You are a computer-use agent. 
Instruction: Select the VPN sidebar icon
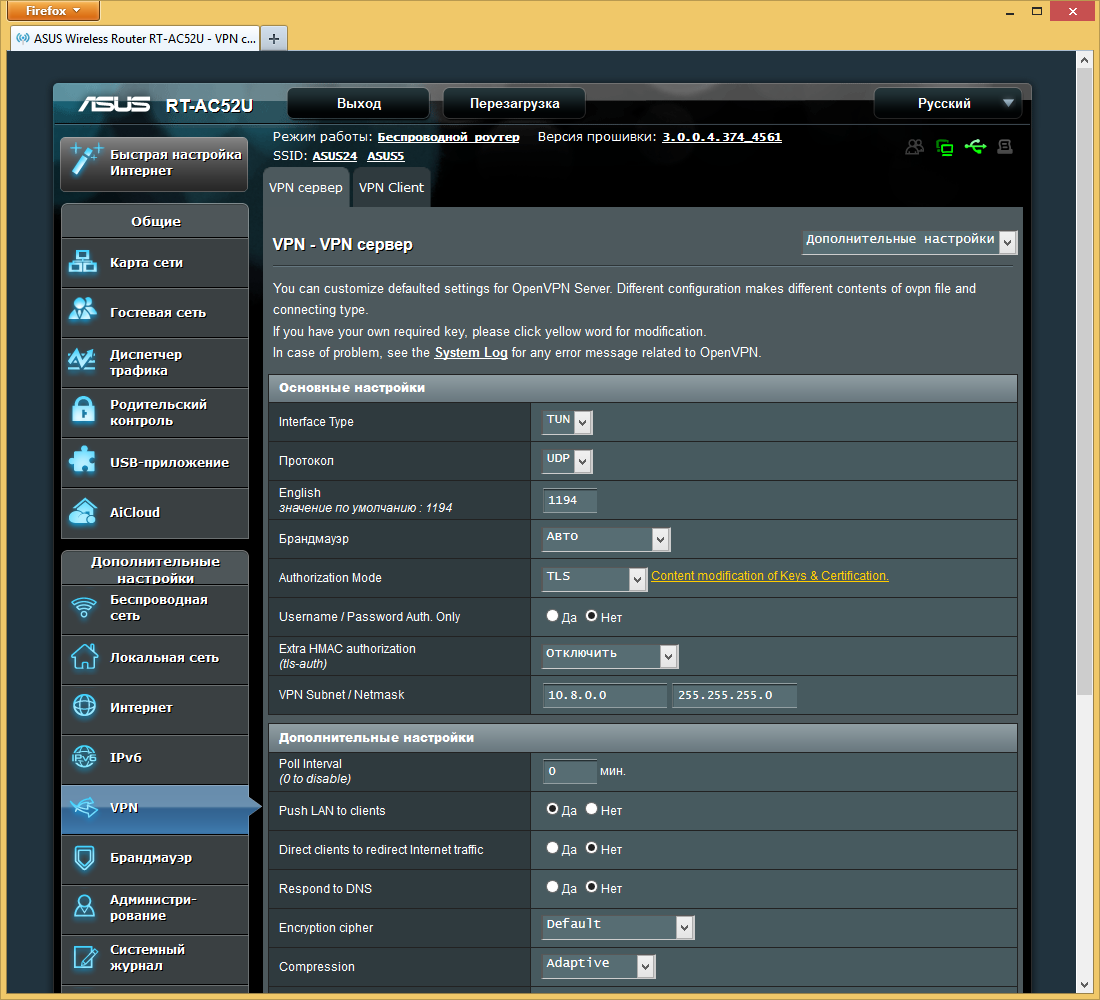tap(84, 807)
